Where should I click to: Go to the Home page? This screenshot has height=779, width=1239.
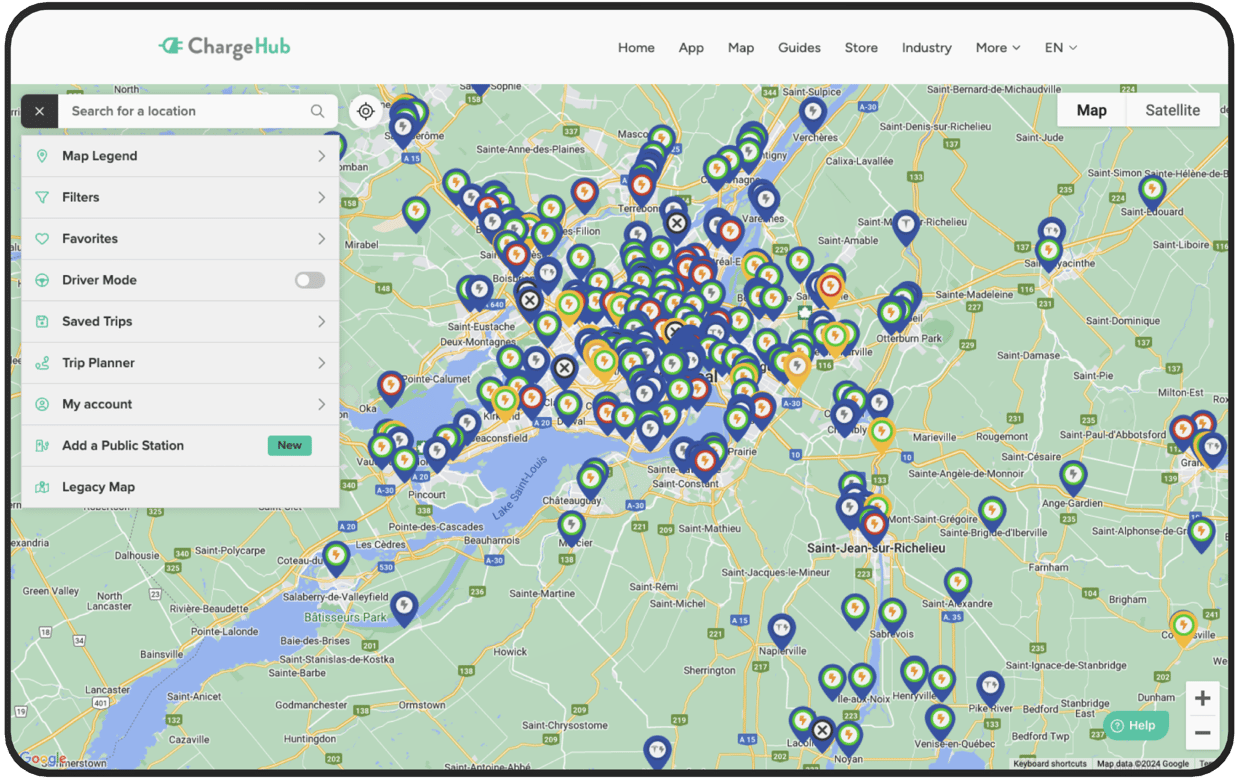pos(636,47)
